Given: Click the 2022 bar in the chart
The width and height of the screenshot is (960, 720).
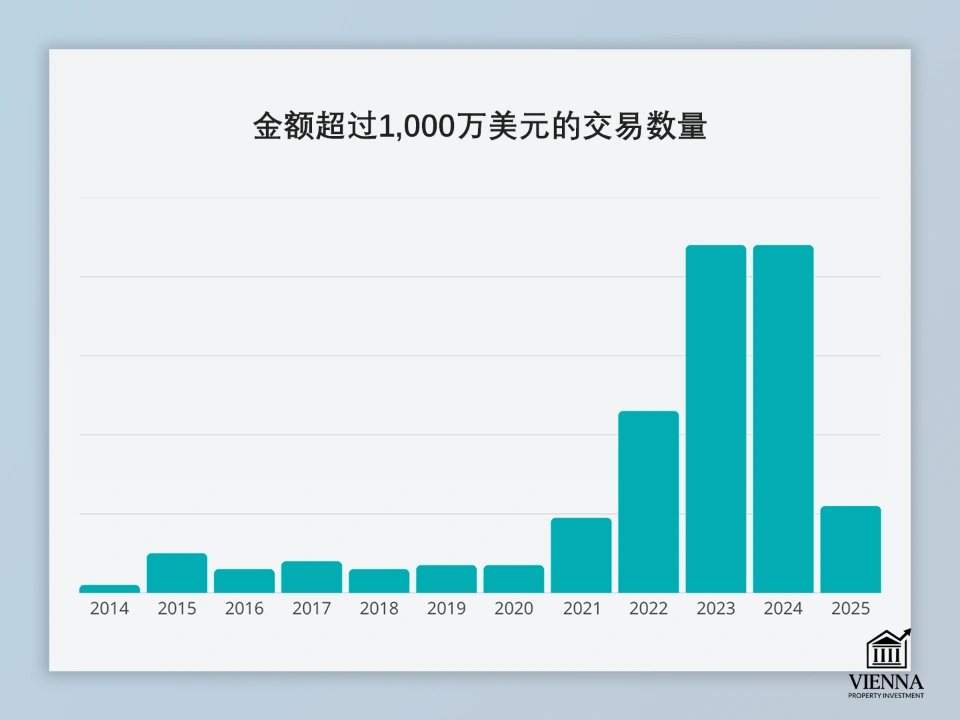Looking at the screenshot, I should pos(648,500).
